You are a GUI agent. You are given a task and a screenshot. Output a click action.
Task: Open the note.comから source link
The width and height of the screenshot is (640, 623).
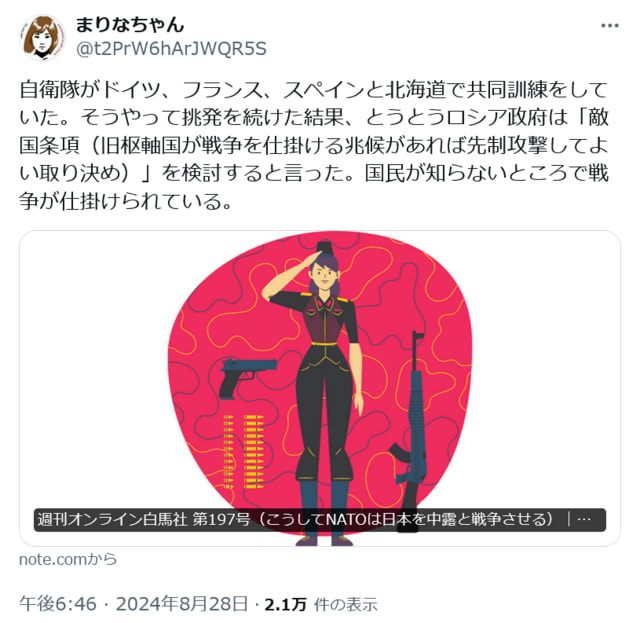[x=68, y=559]
